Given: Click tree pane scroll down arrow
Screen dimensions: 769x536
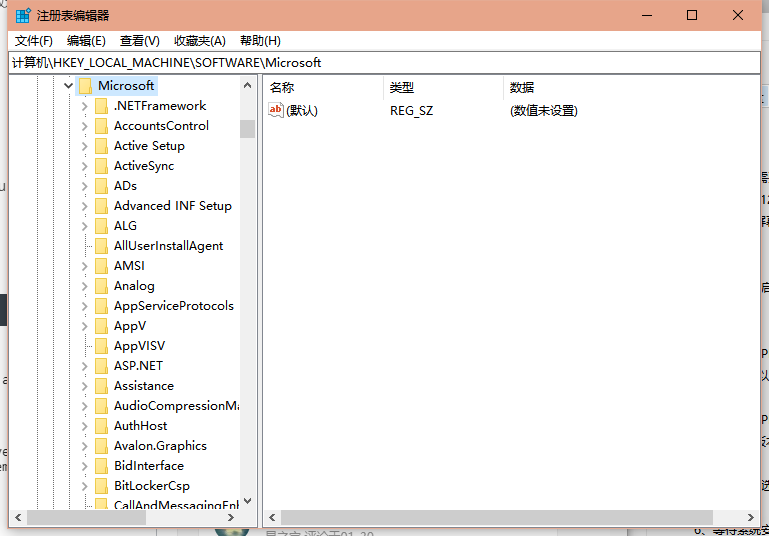Looking at the screenshot, I should [x=248, y=501].
